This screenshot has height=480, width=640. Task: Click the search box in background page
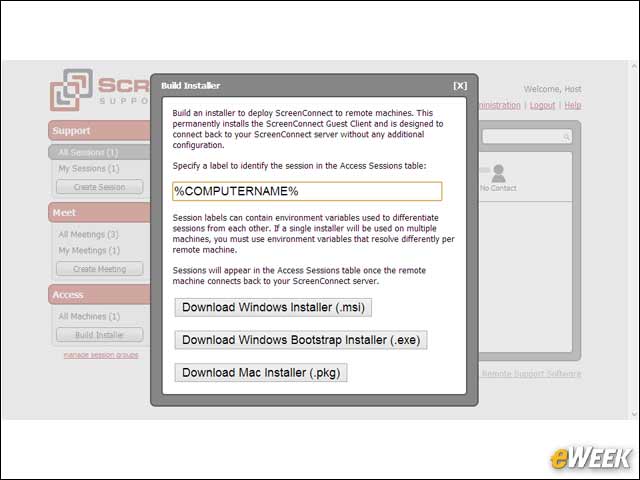[527, 137]
